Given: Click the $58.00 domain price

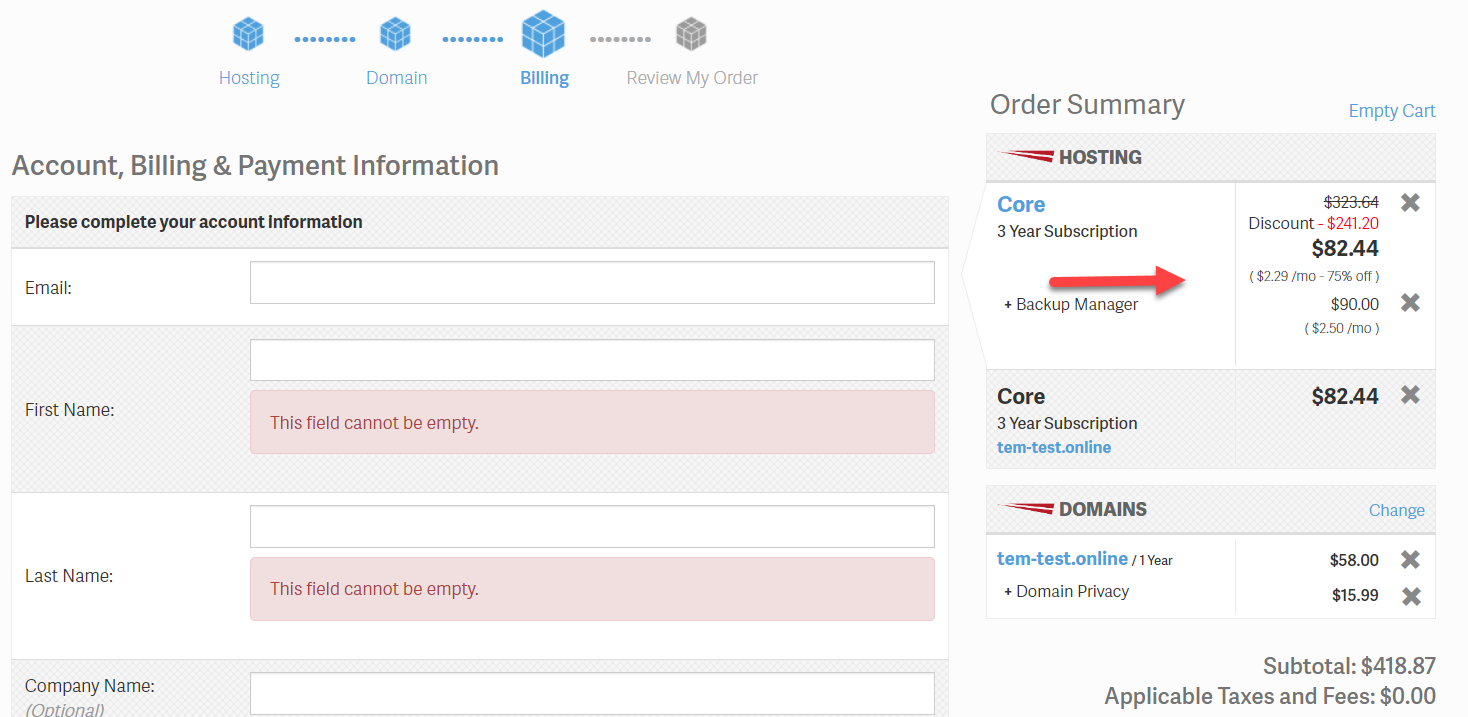Looking at the screenshot, I should point(1354,560).
